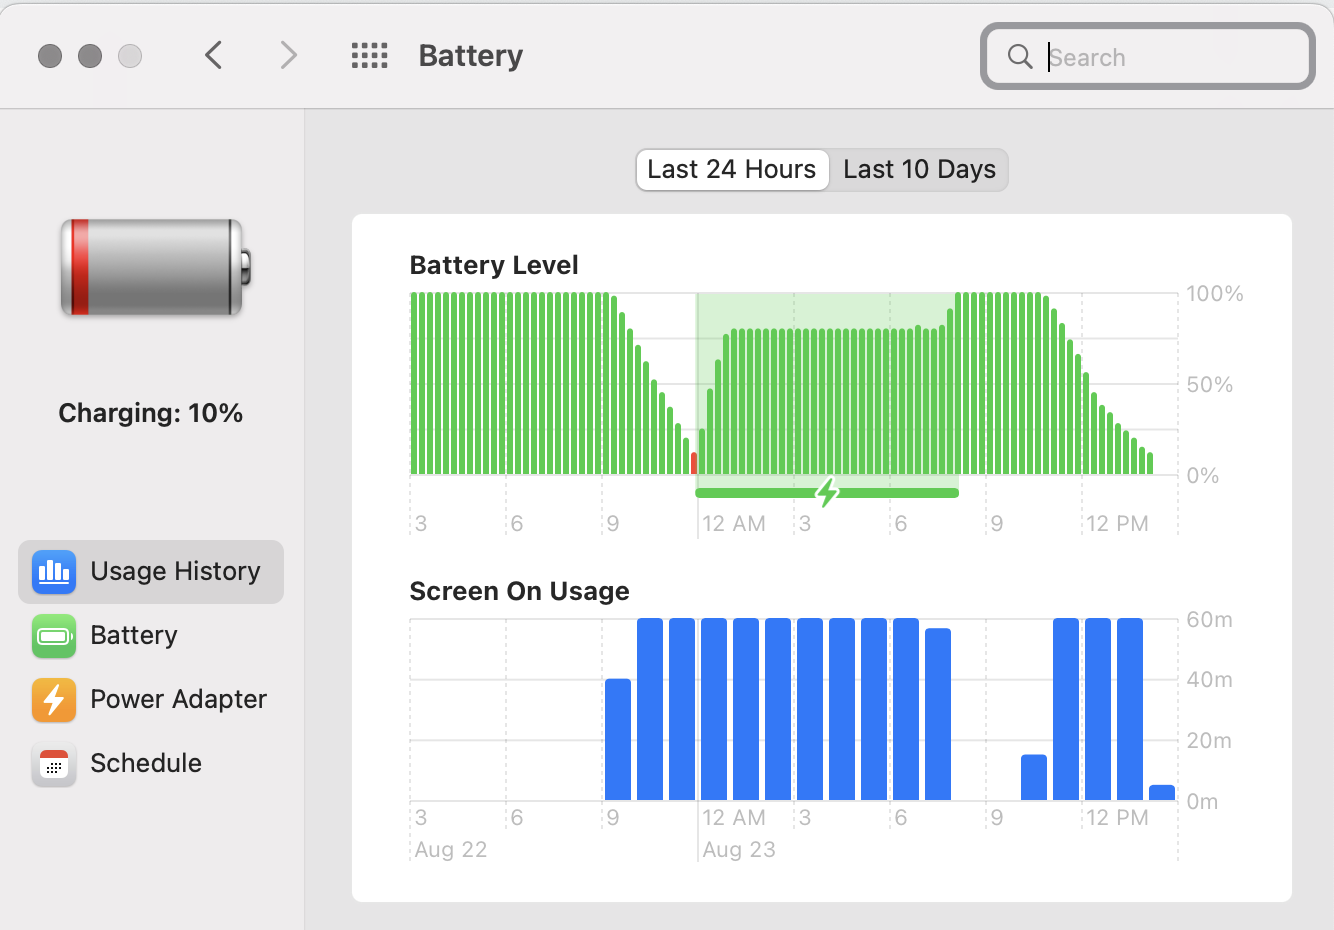The width and height of the screenshot is (1334, 930).
Task: Click the large low-battery status image
Action: (x=155, y=268)
